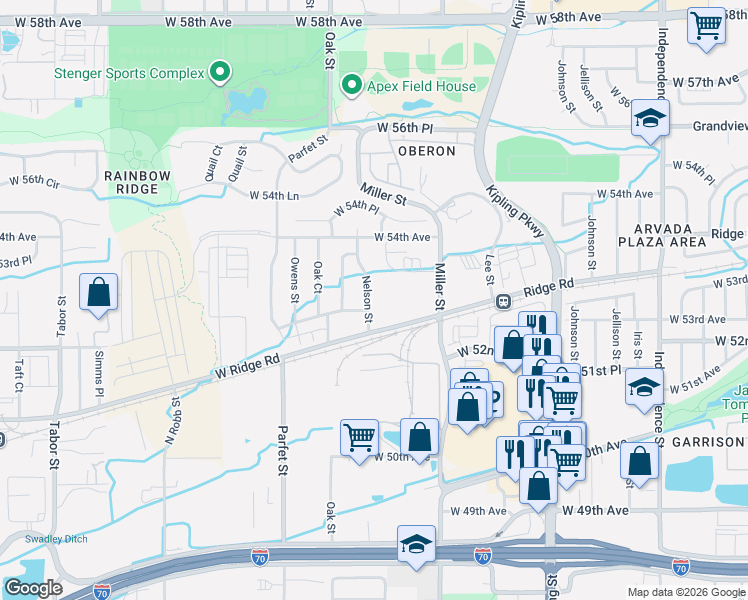Click the Lee St street label

489,269
